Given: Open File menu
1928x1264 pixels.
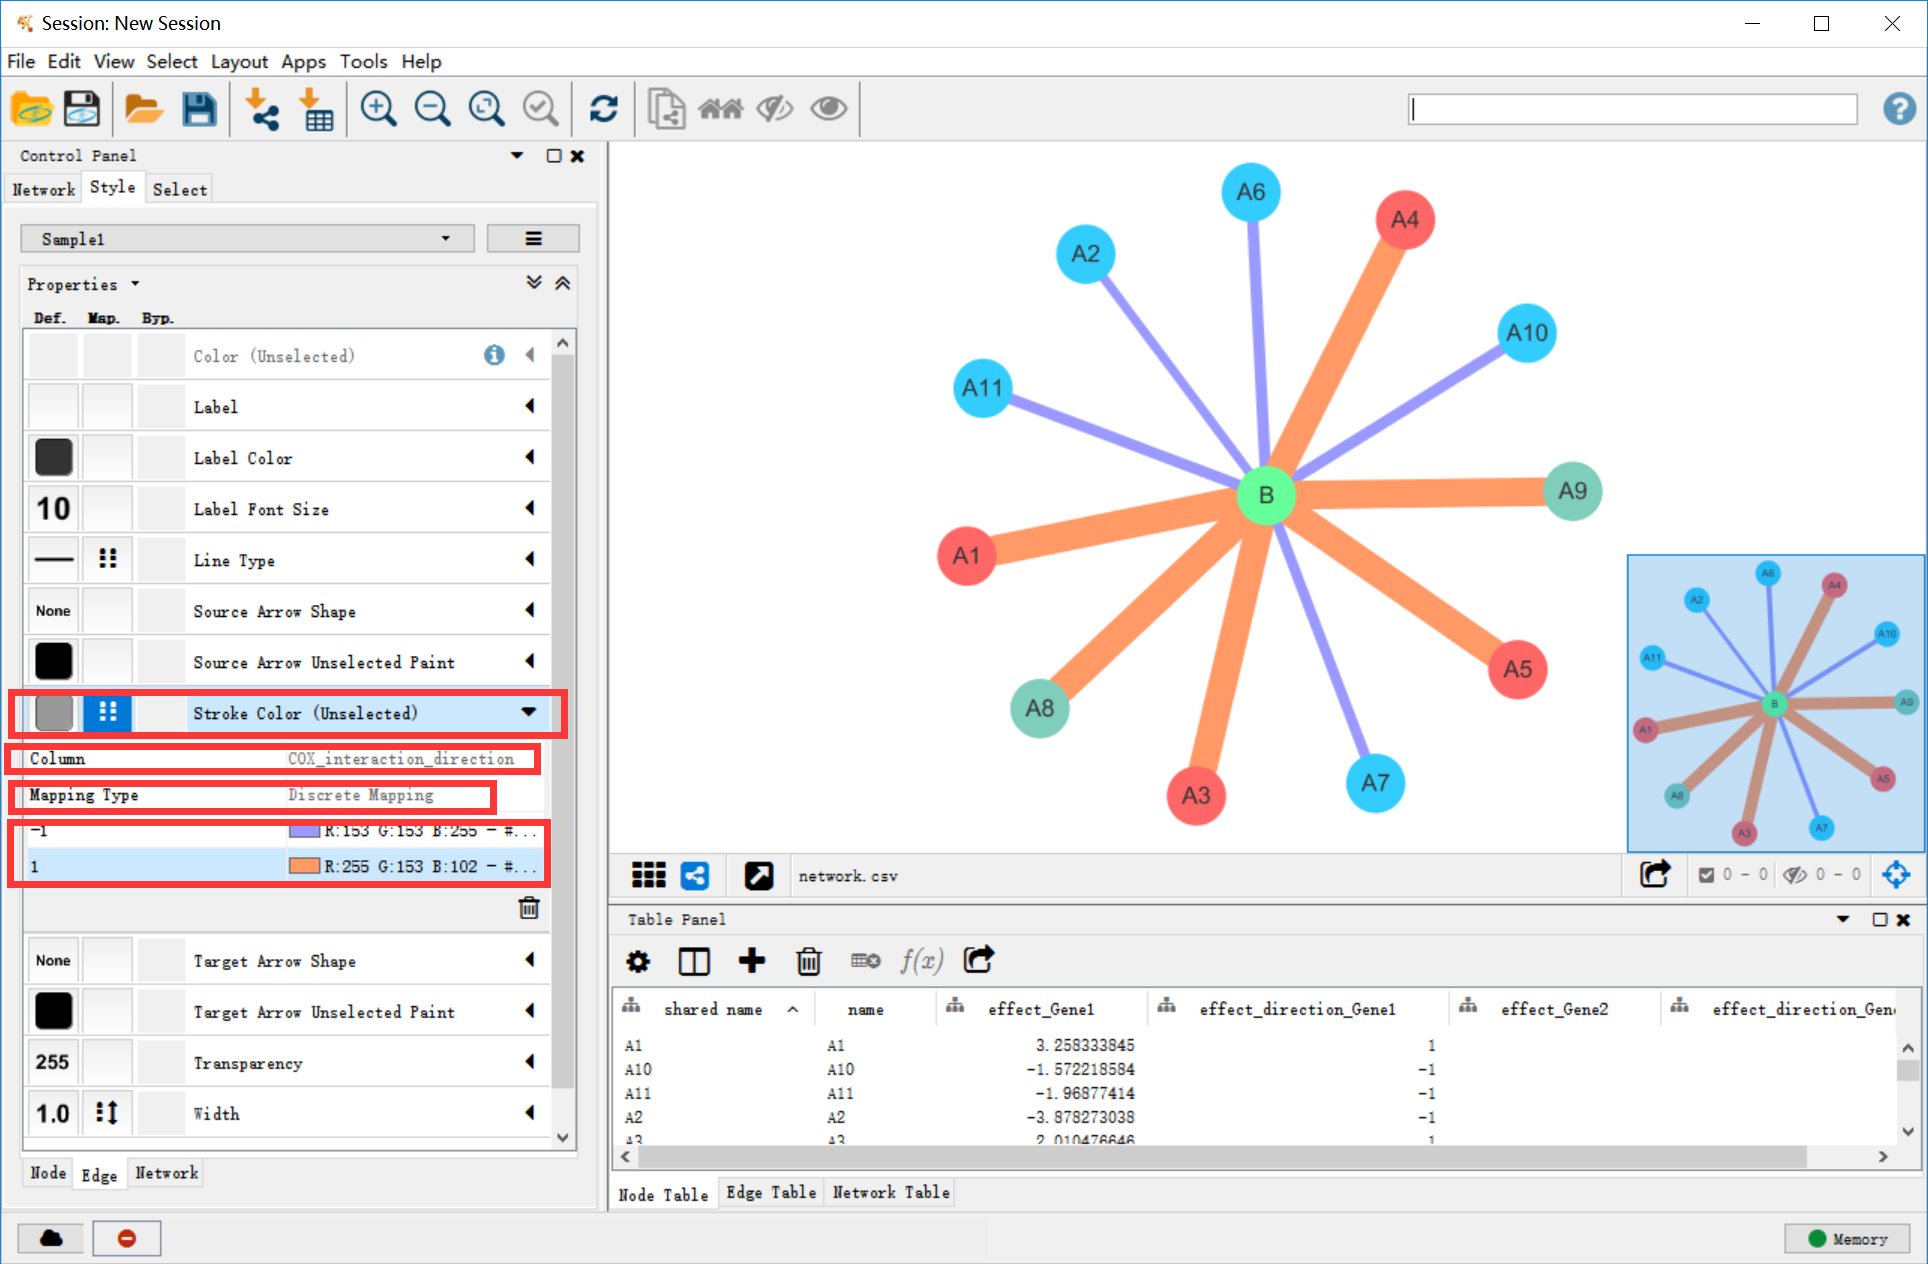Looking at the screenshot, I should coord(21,61).
